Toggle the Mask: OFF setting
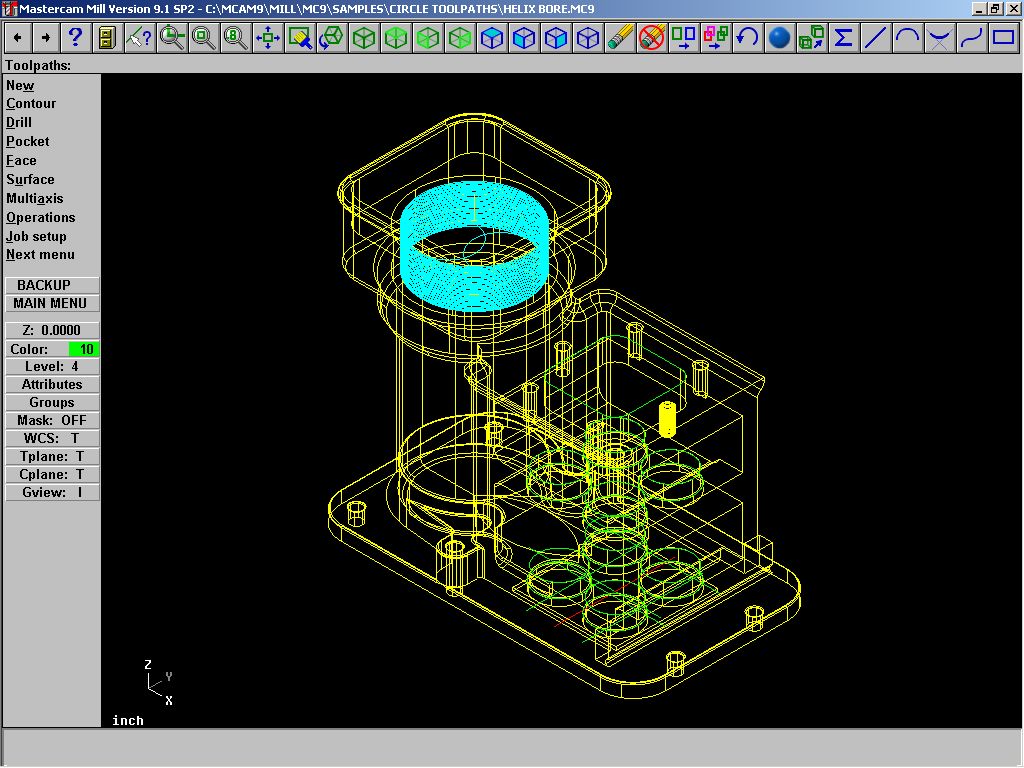The image size is (1024, 768). pyautogui.click(x=52, y=421)
